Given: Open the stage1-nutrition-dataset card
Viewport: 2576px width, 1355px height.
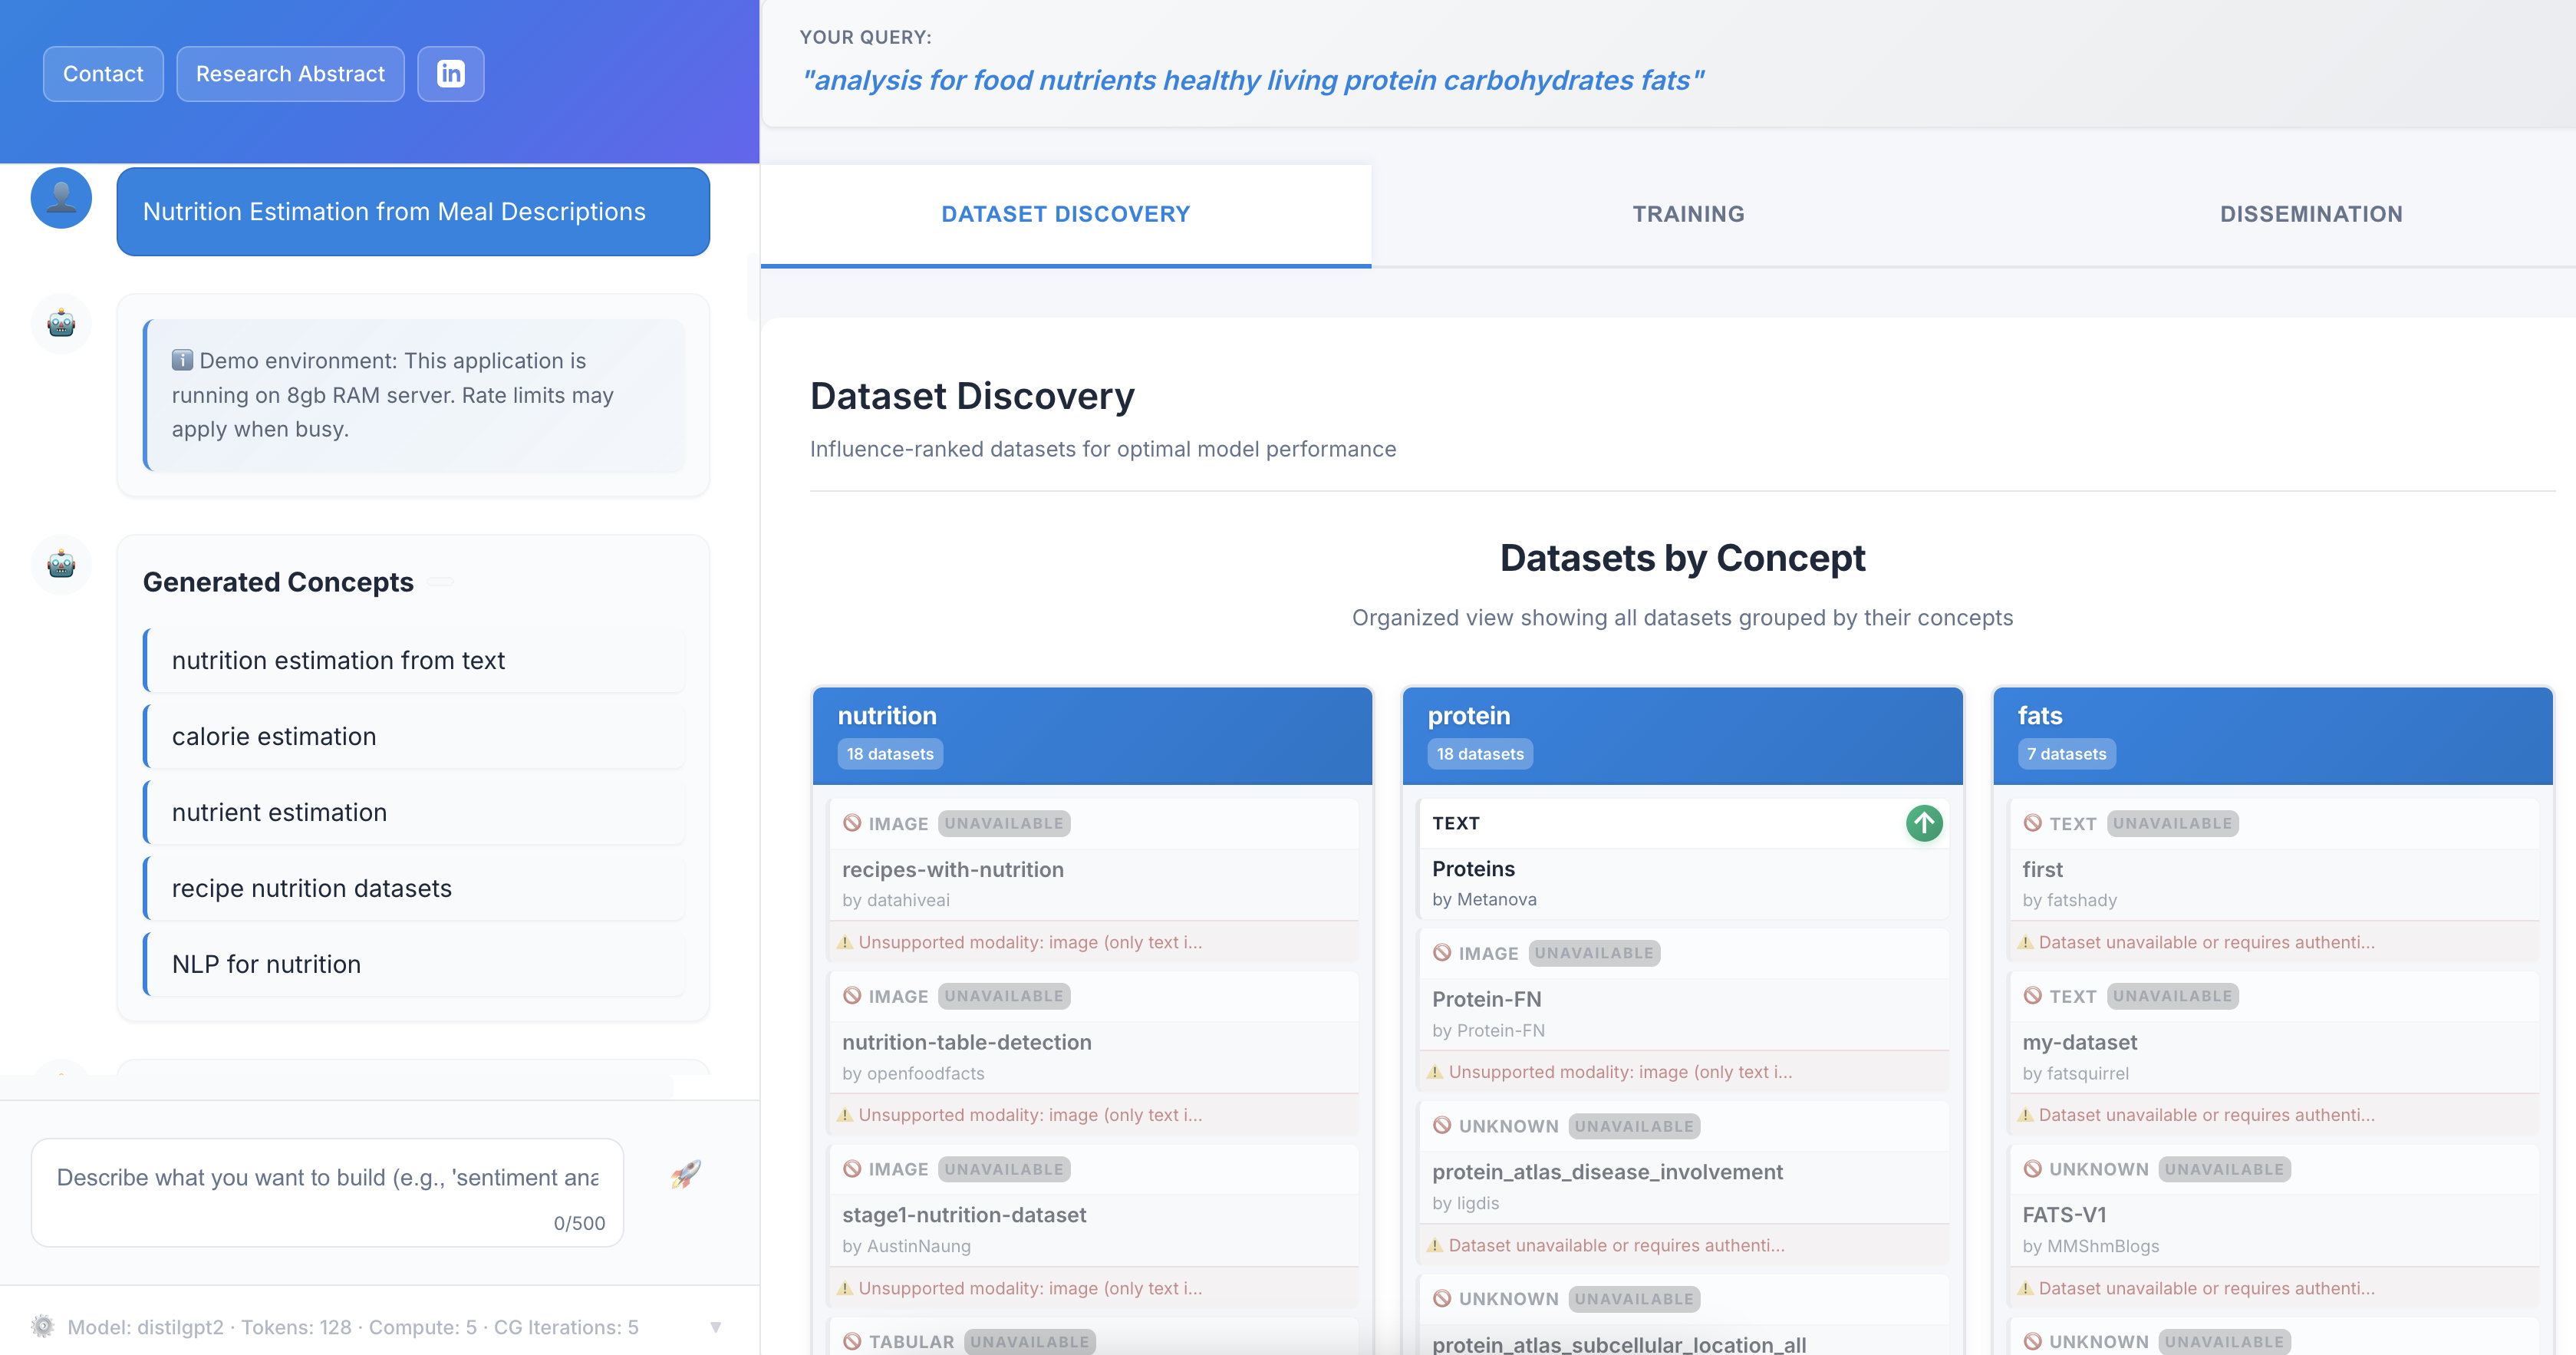Looking at the screenshot, I should pyautogui.click(x=1093, y=1226).
